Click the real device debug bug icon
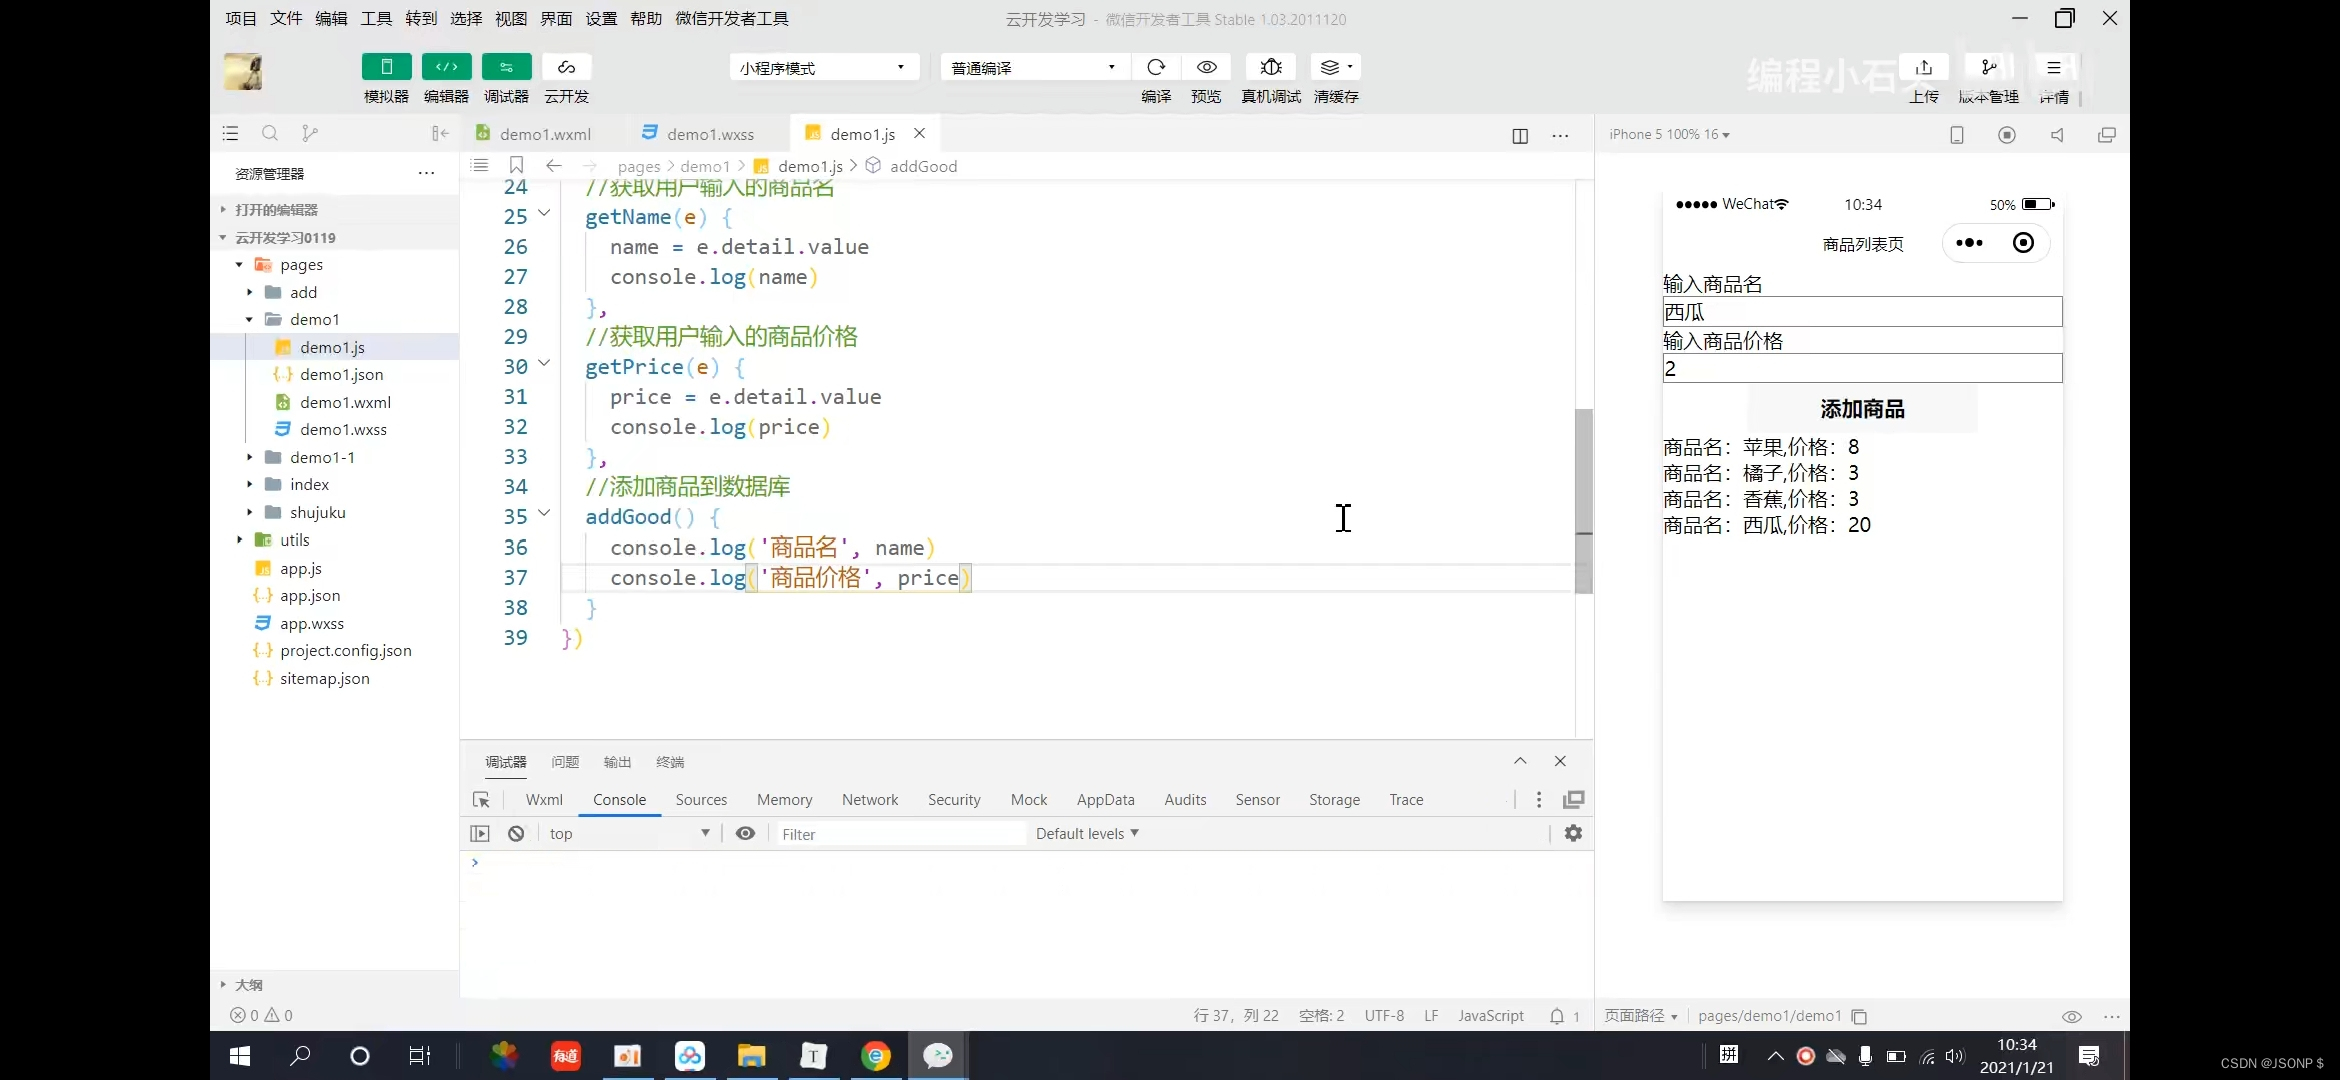 point(1271,67)
